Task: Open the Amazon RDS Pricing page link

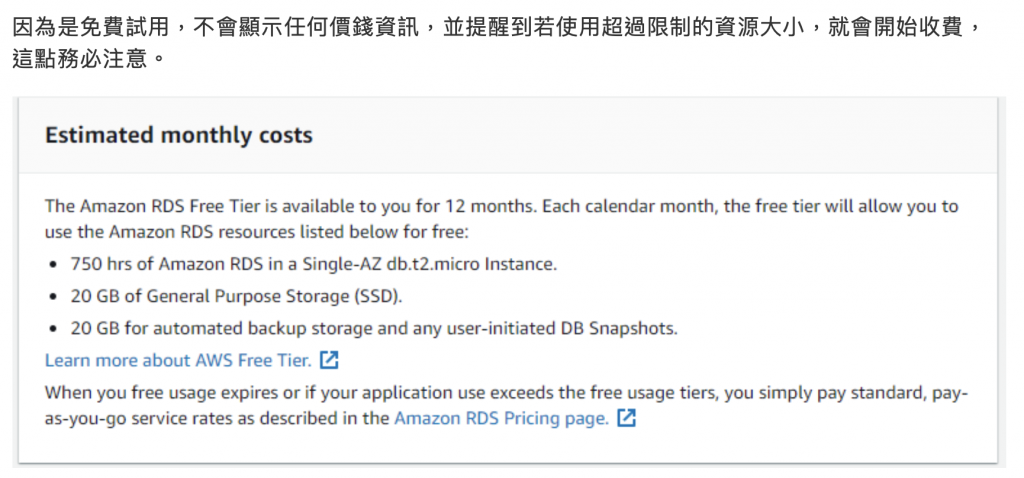Action: [x=501, y=419]
